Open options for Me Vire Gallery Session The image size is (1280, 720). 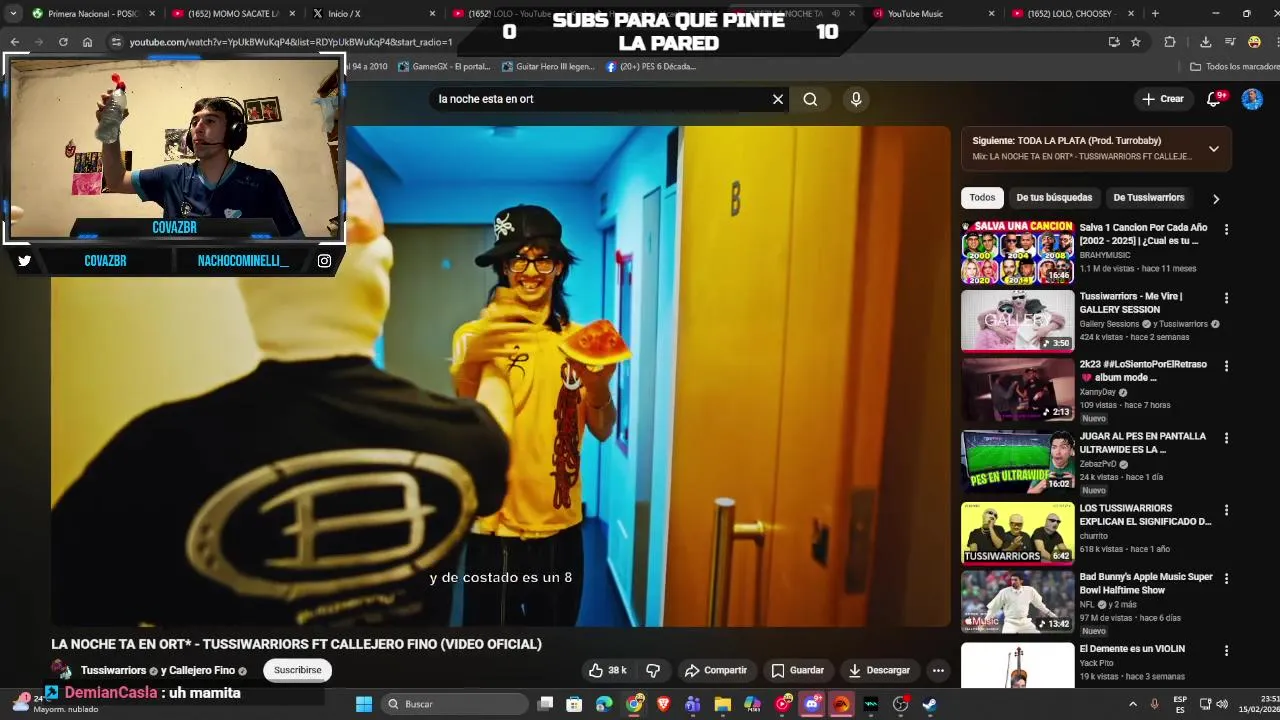(x=1226, y=298)
